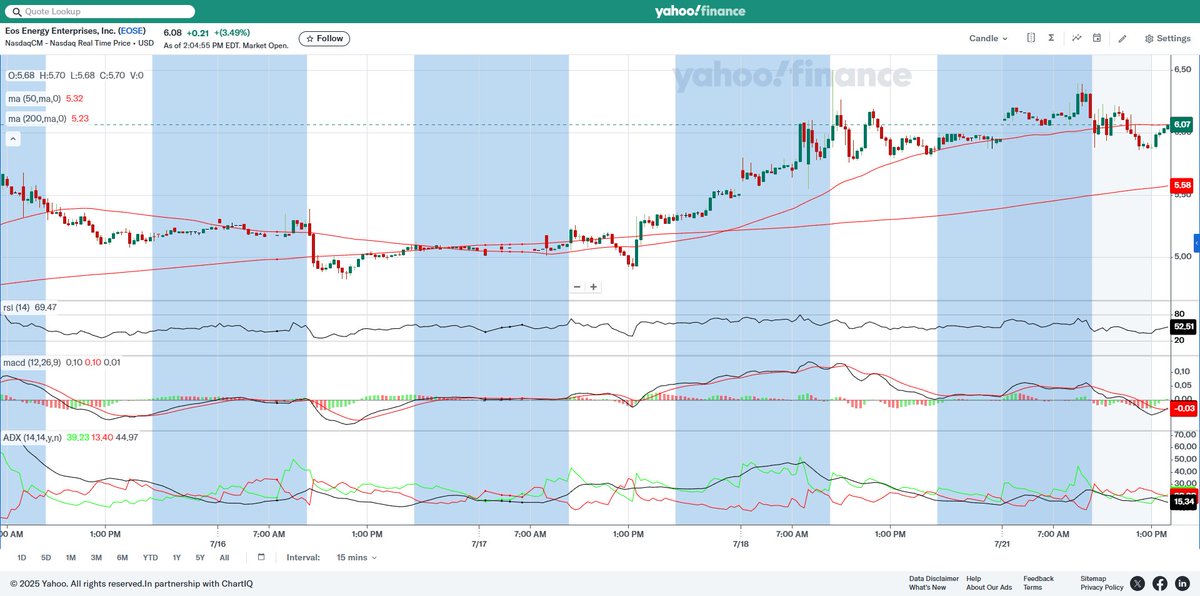Select the ma (50,ma,0) indicator label
The width and height of the screenshot is (1200, 596).
35,98
